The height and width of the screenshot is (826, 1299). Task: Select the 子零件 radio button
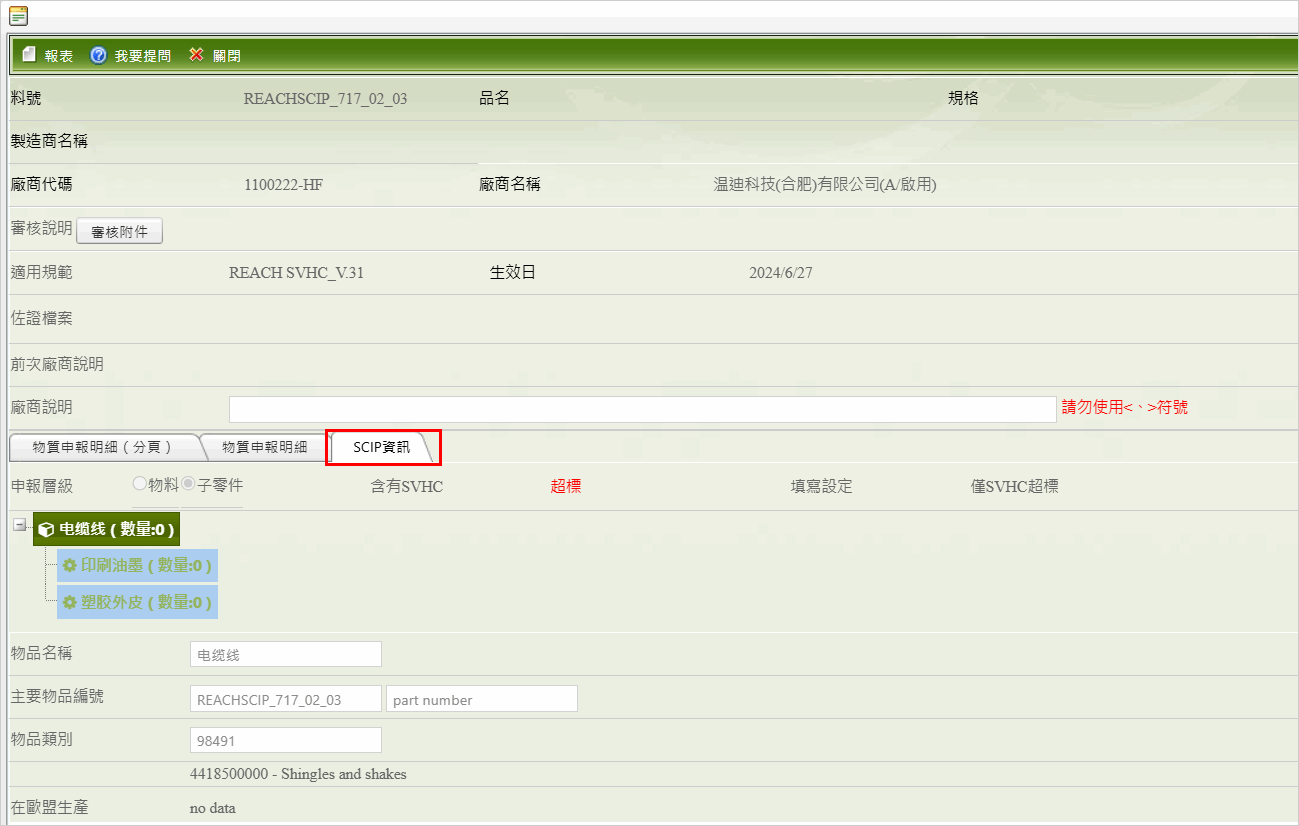coord(188,485)
